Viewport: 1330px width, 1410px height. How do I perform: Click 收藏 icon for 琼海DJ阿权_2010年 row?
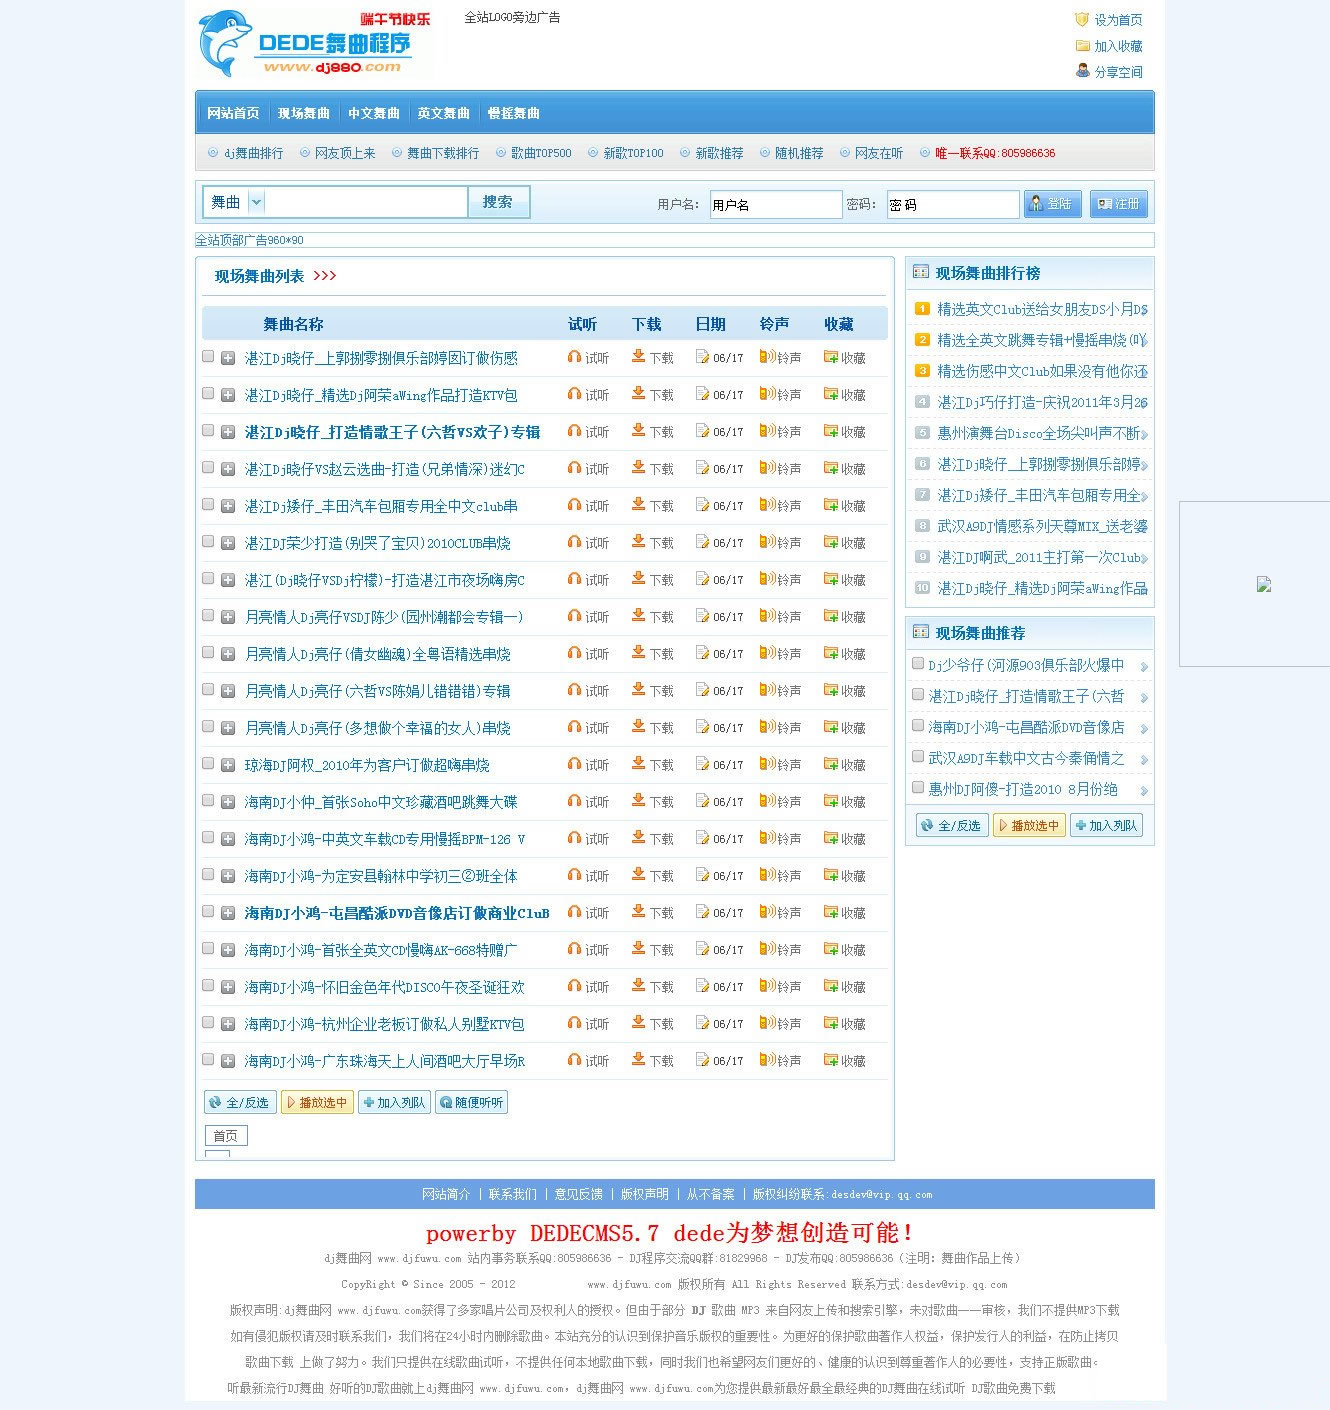pos(830,764)
